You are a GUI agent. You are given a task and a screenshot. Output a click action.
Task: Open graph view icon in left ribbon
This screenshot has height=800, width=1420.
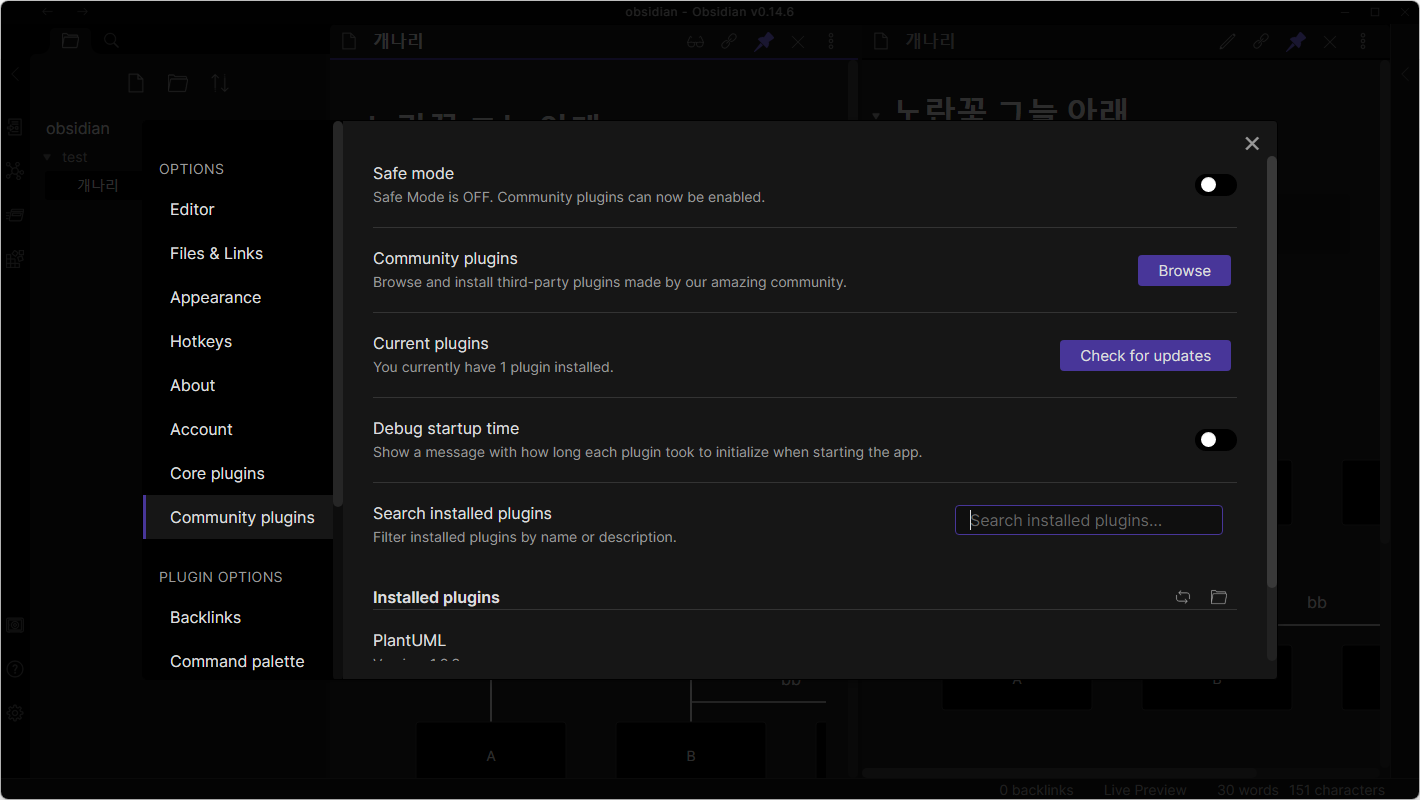14,170
